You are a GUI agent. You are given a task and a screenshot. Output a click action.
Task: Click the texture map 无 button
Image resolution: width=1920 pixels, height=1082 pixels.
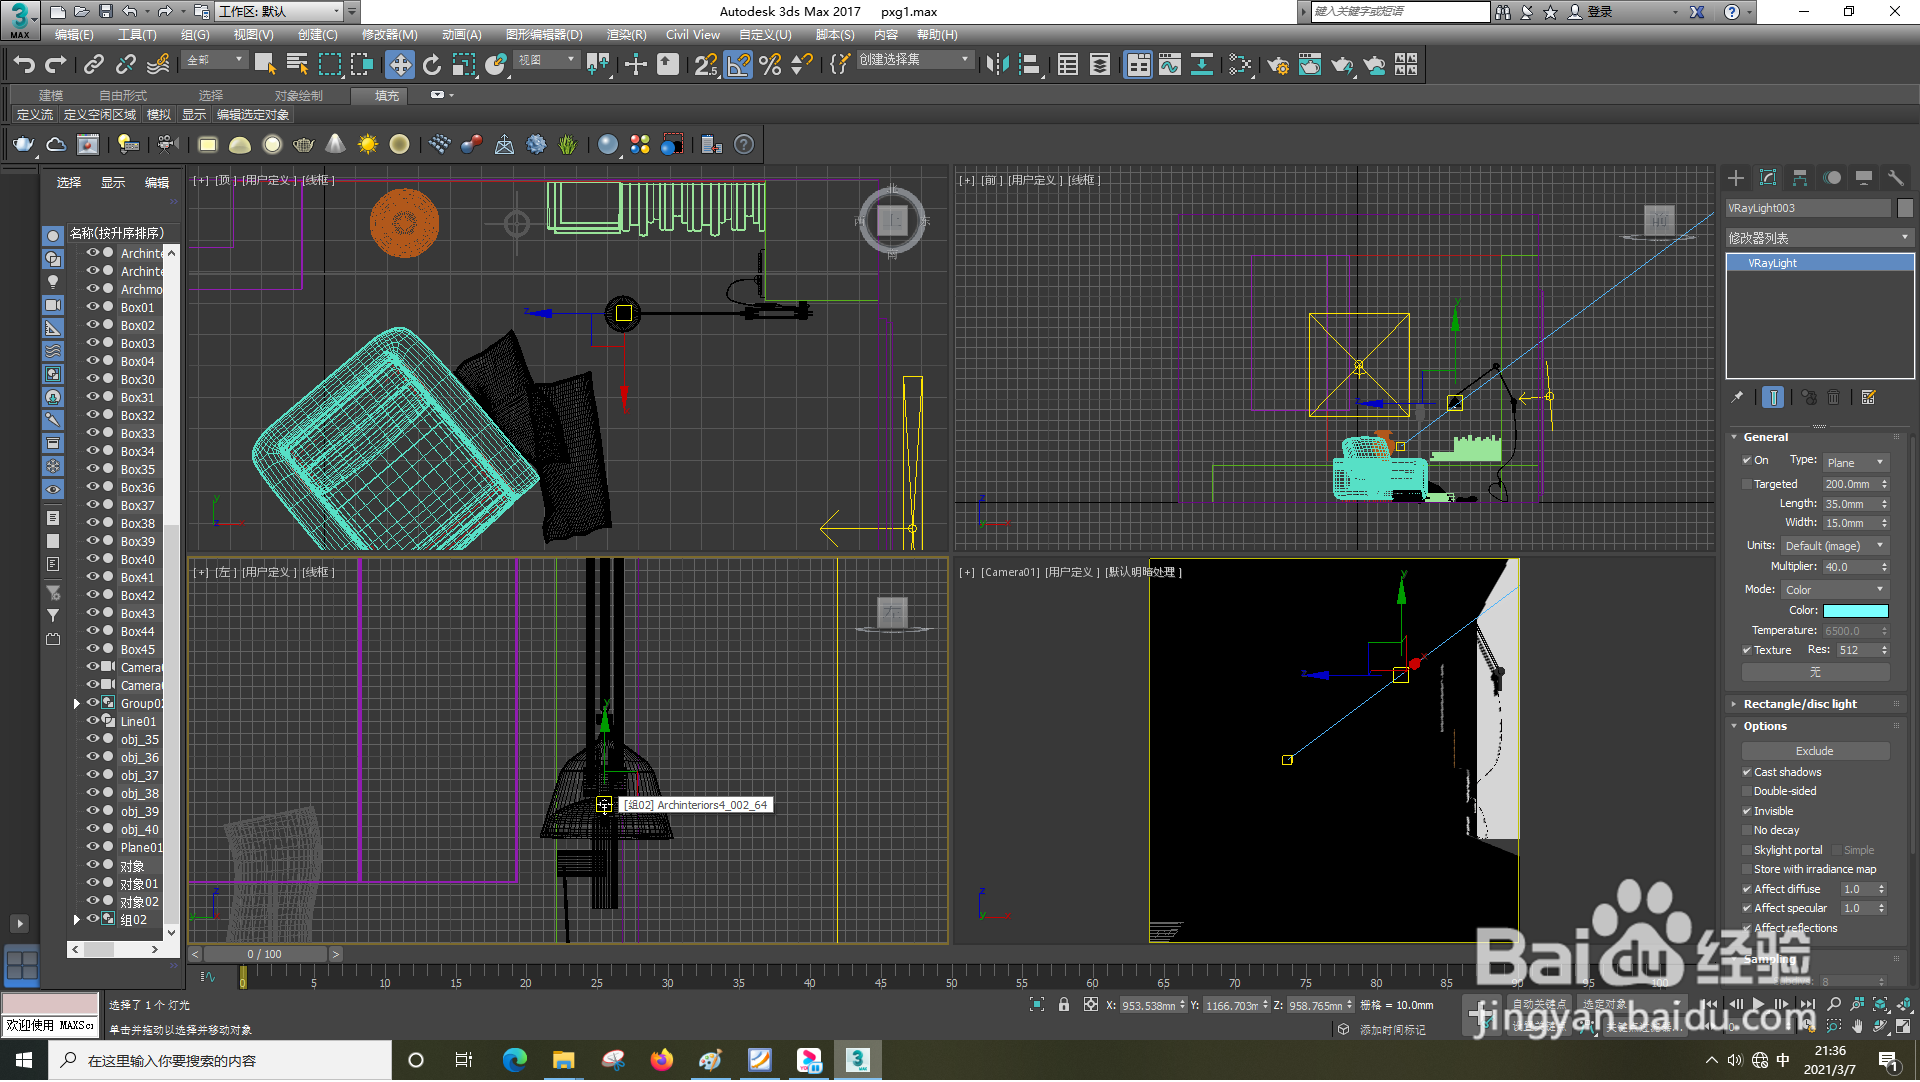pyautogui.click(x=1814, y=673)
